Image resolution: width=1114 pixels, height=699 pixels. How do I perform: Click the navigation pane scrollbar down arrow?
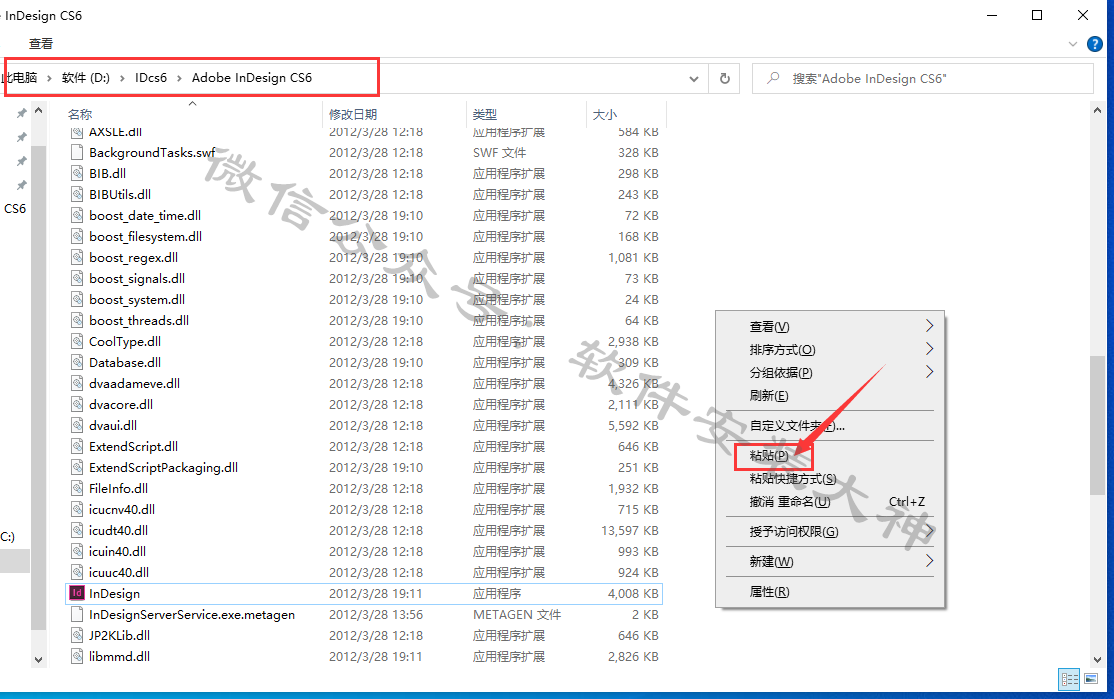pos(38,659)
